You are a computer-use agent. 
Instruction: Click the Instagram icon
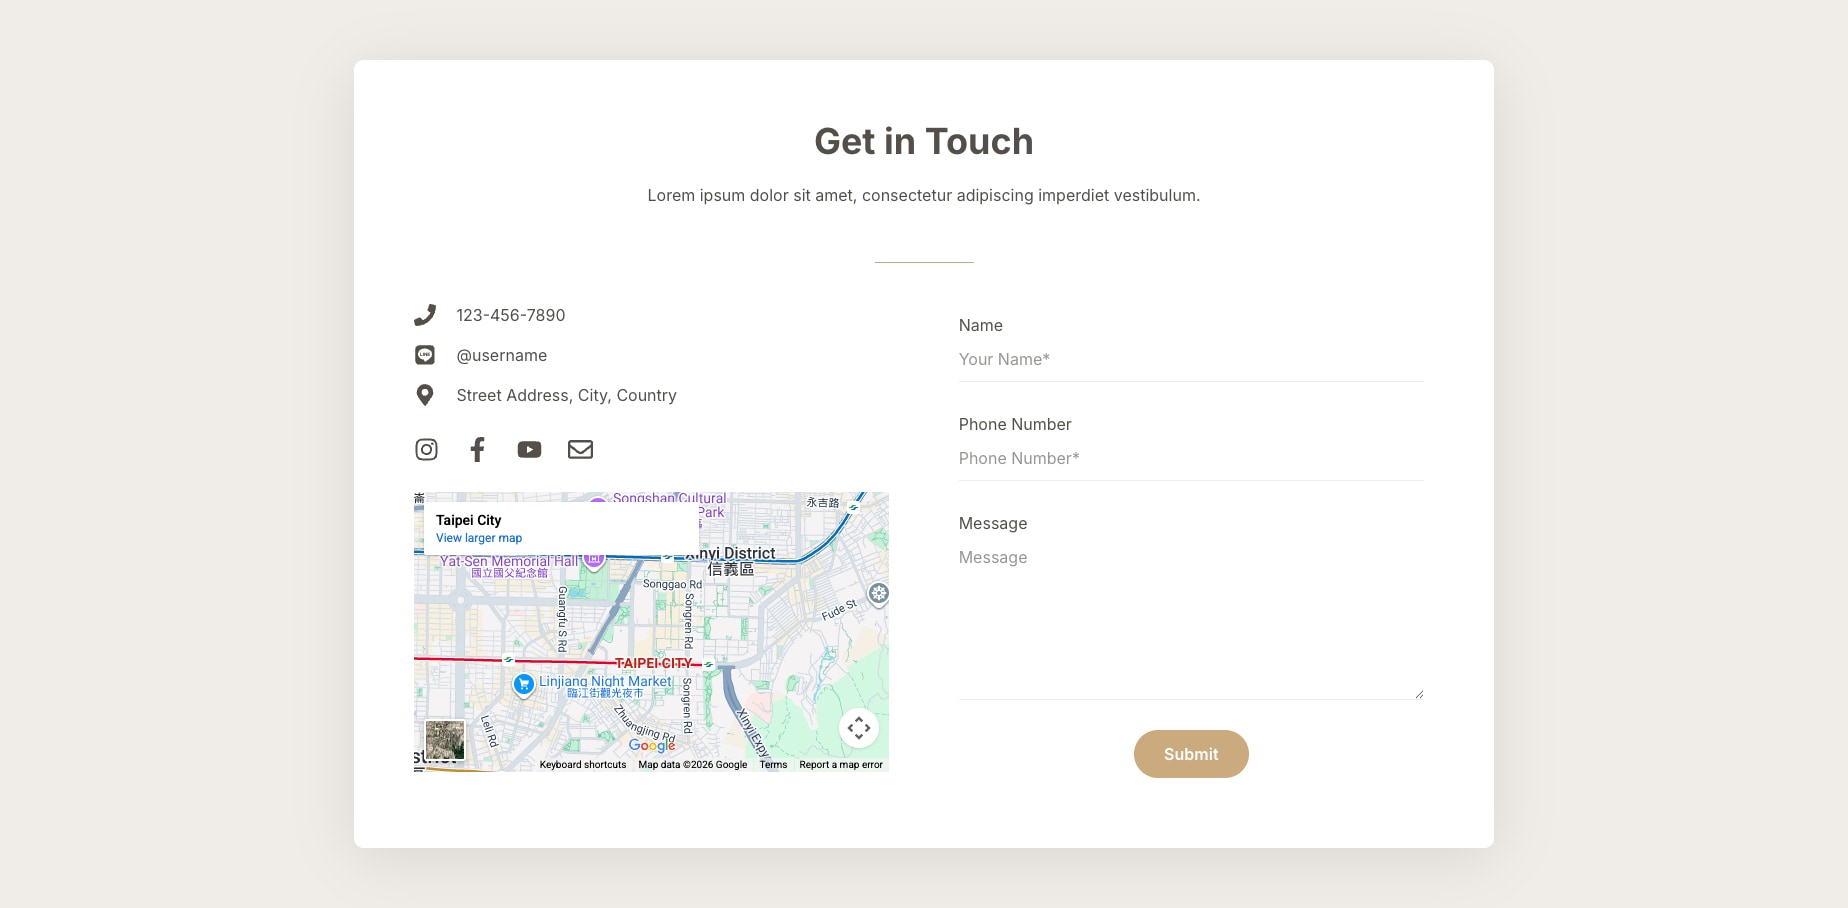[x=426, y=450]
